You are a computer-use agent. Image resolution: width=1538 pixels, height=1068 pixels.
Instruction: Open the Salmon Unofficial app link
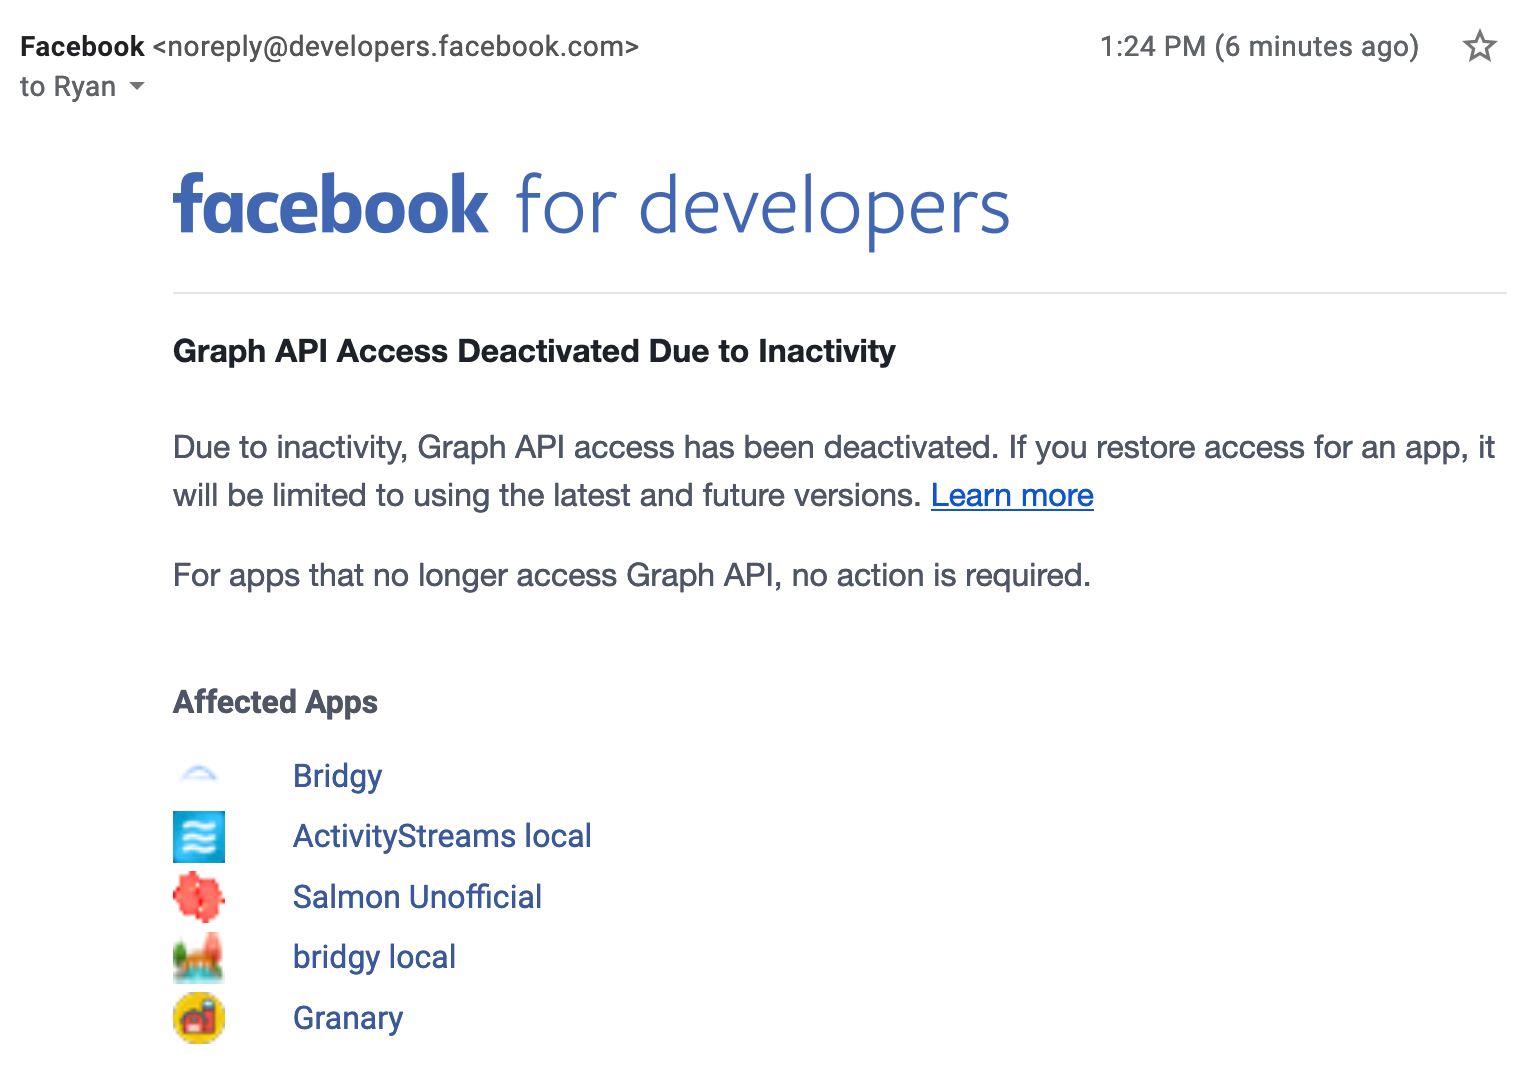pos(417,897)
